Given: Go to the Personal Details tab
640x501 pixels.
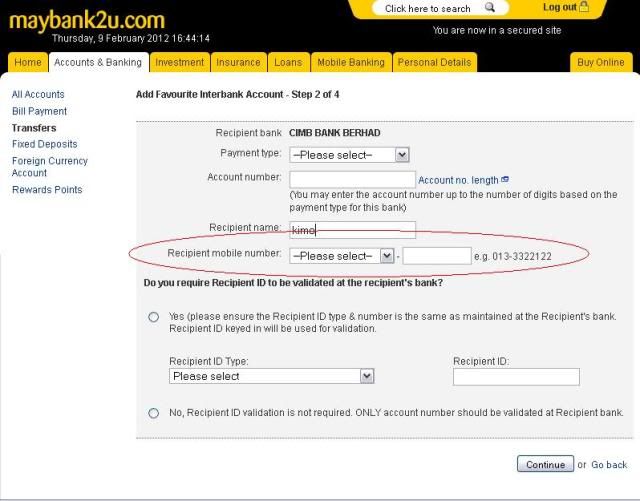Looking at the screenshot, I should point(434,62).
